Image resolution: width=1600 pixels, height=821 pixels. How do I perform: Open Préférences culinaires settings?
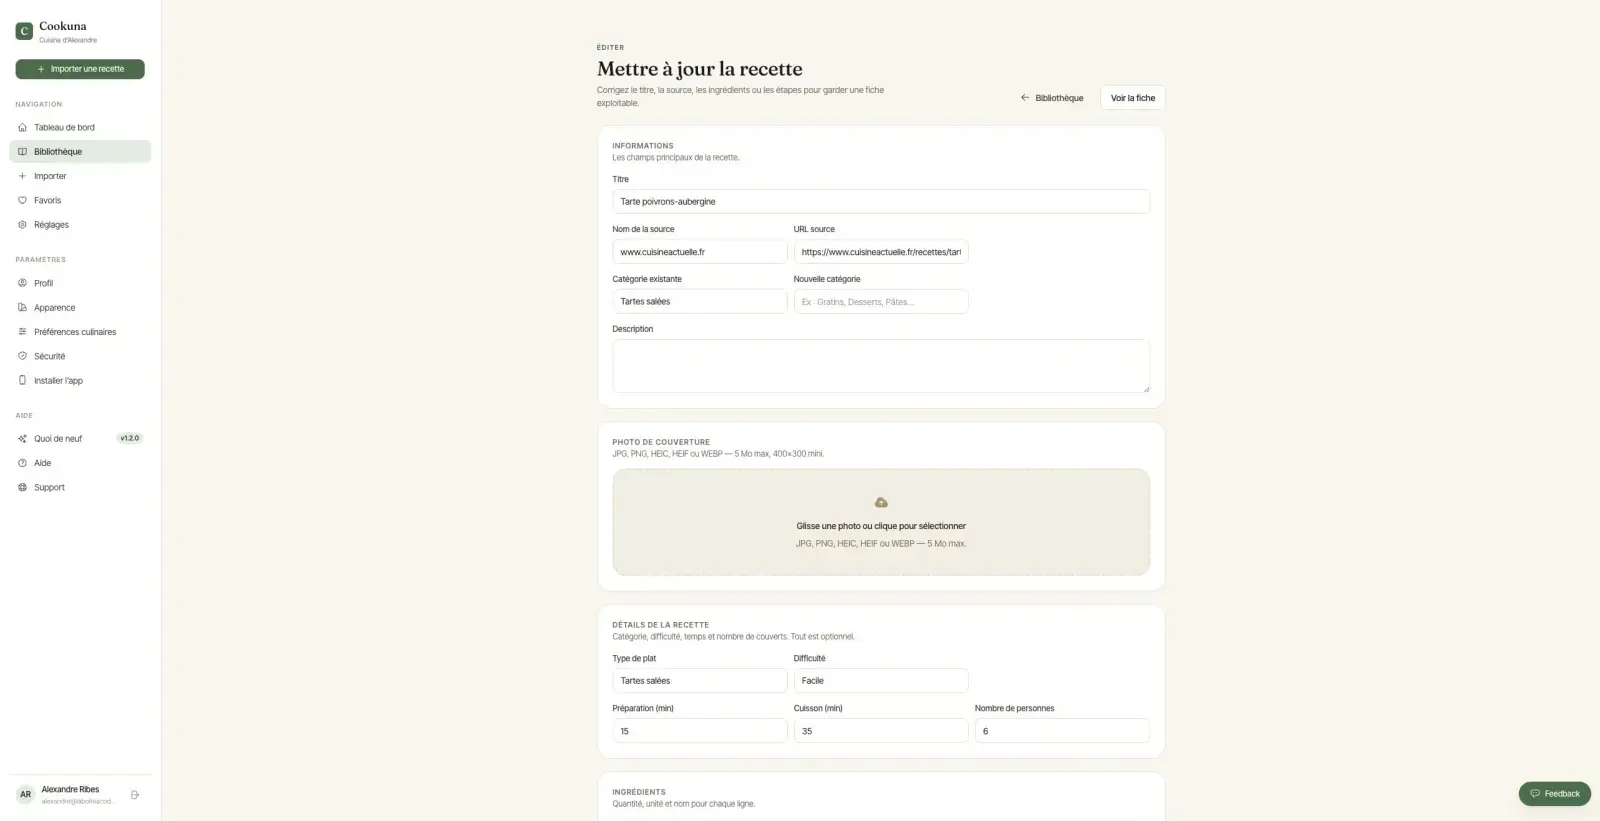[80, 332]
